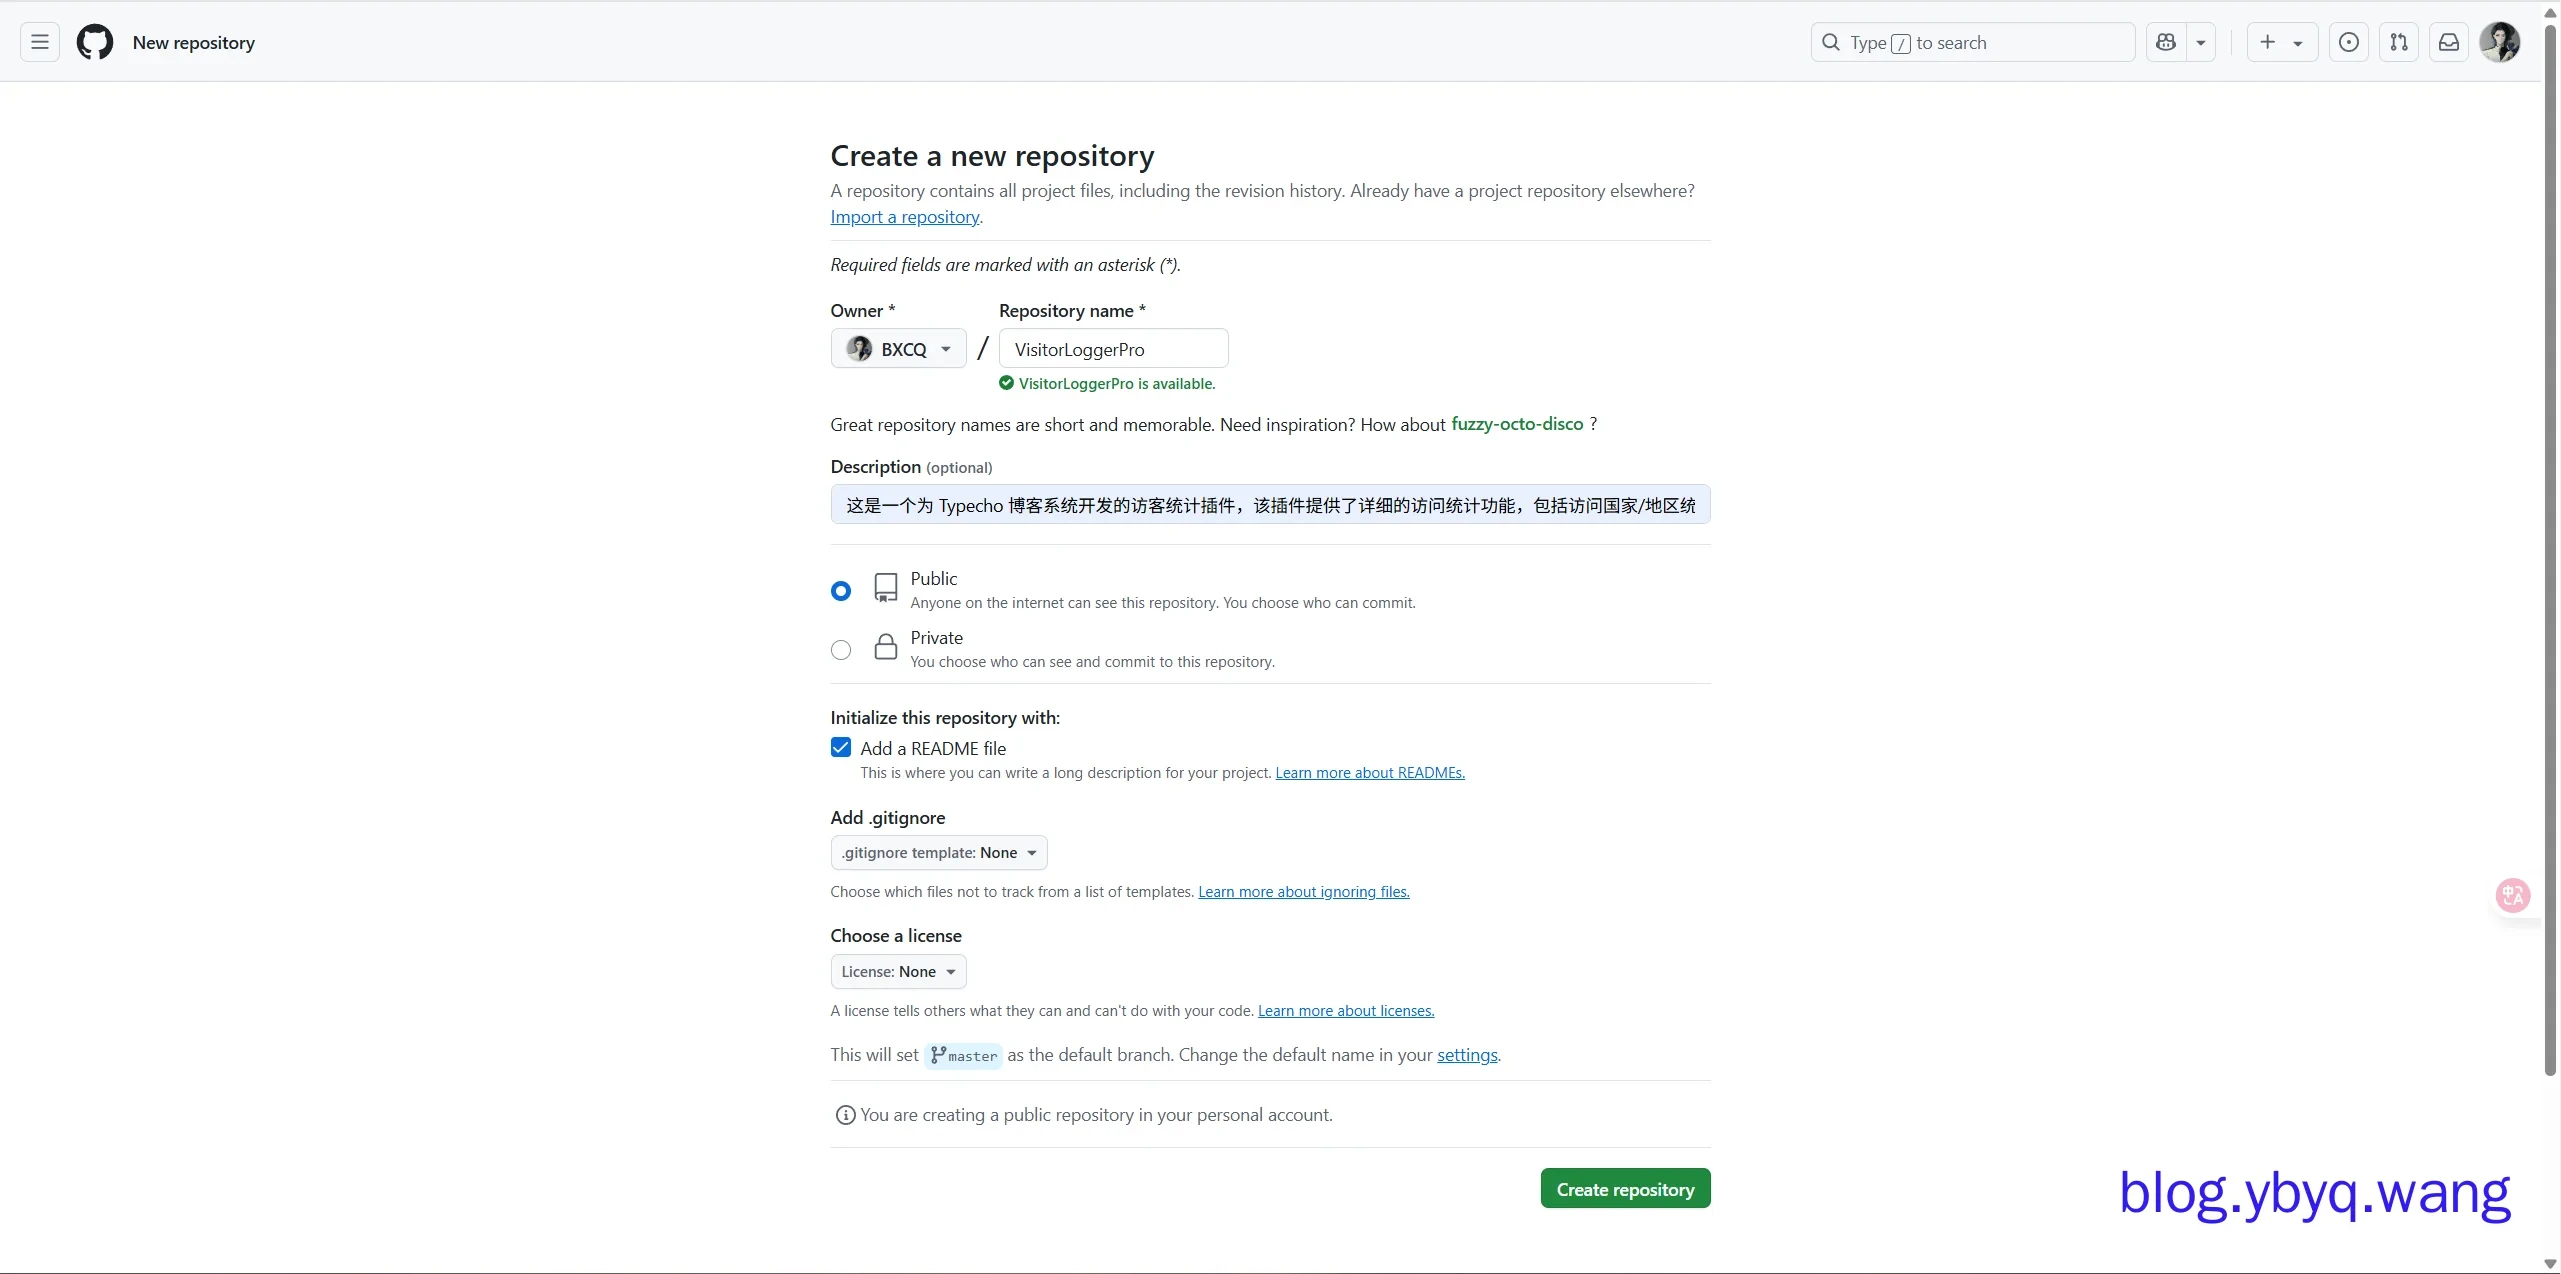Uncheck the Add a README file checkbox

coord(841,748)
